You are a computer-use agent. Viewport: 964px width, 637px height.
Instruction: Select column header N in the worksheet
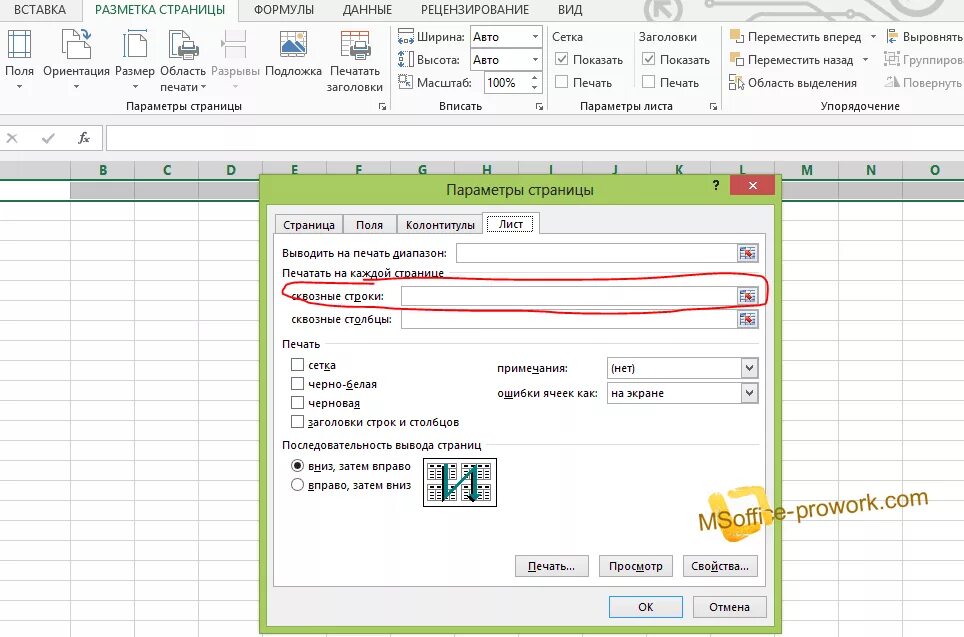pos(871,170)
